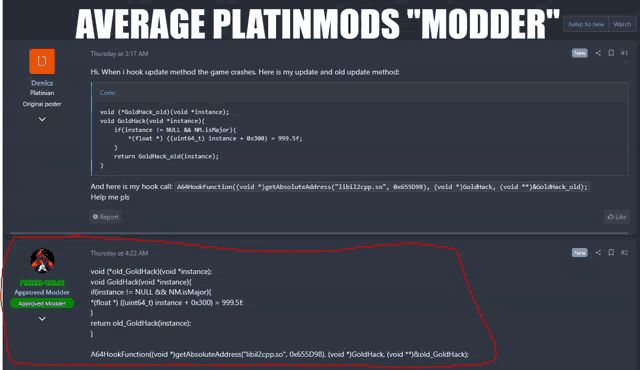Image resolution: width=640 pixels, height=370 pixels.
Task: Click the Code: block header
Action: [359, 93]
